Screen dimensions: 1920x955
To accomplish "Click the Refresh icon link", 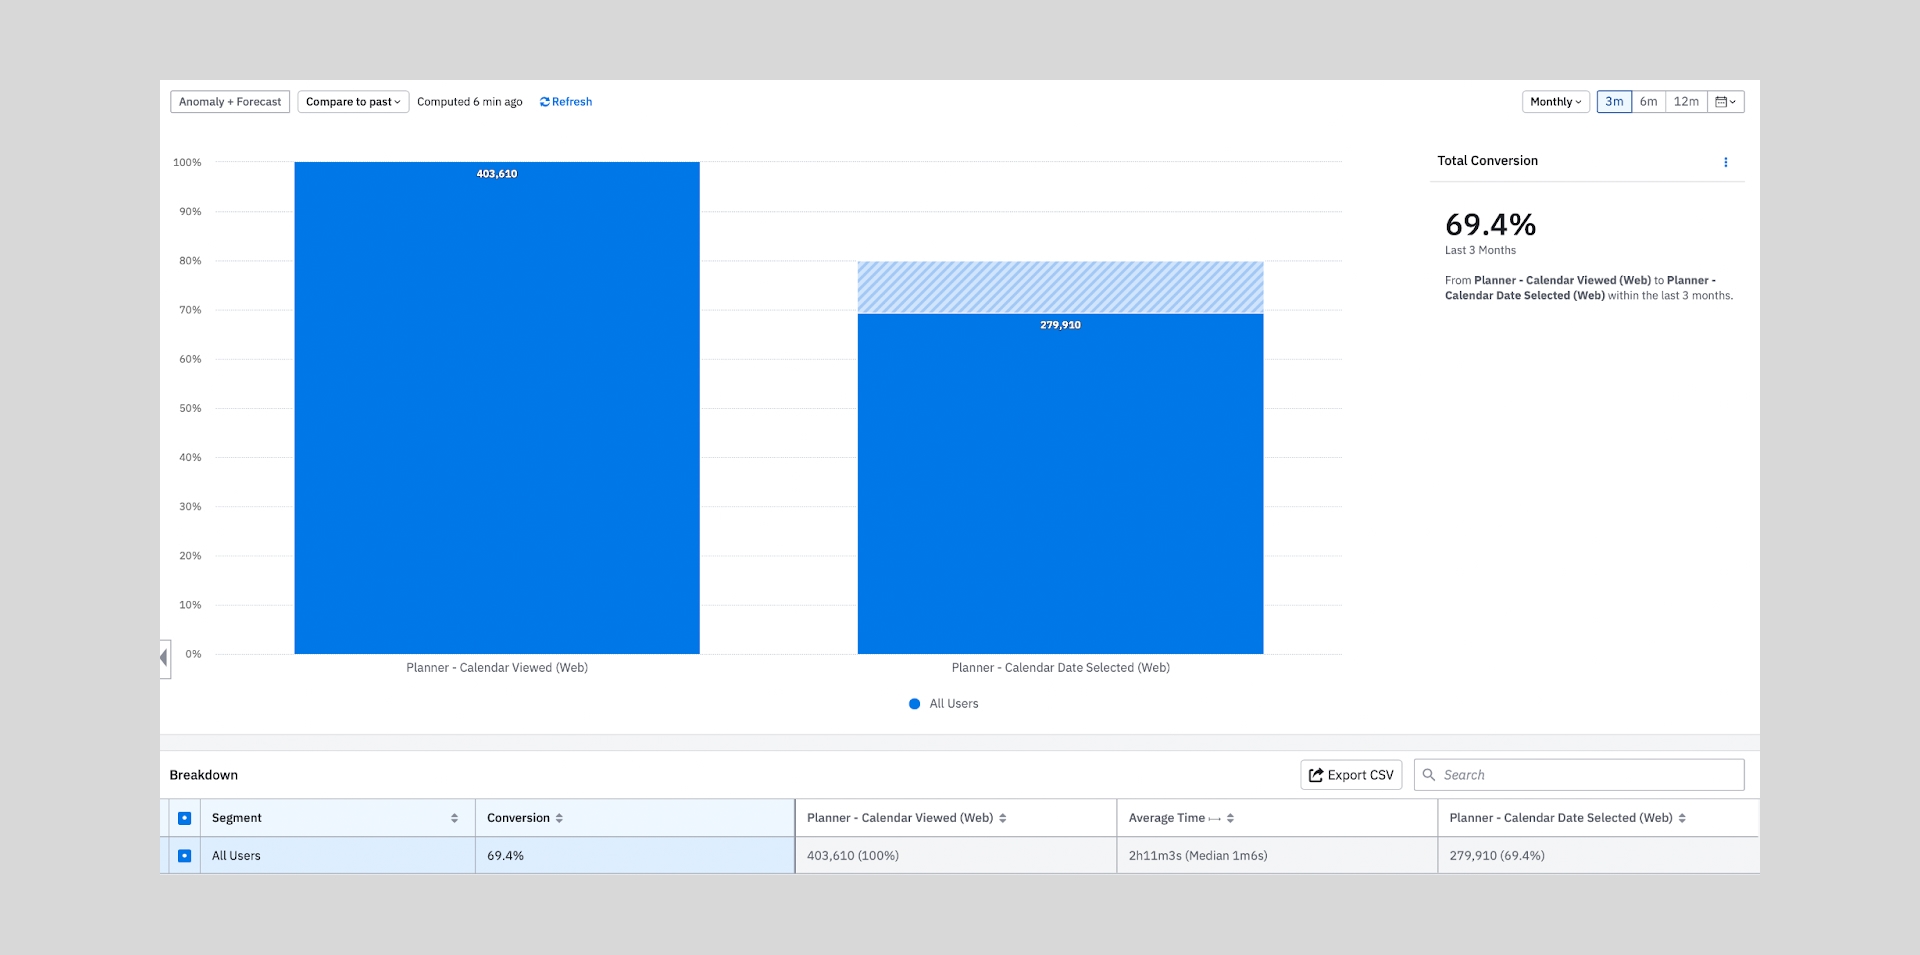I will 565,102.
